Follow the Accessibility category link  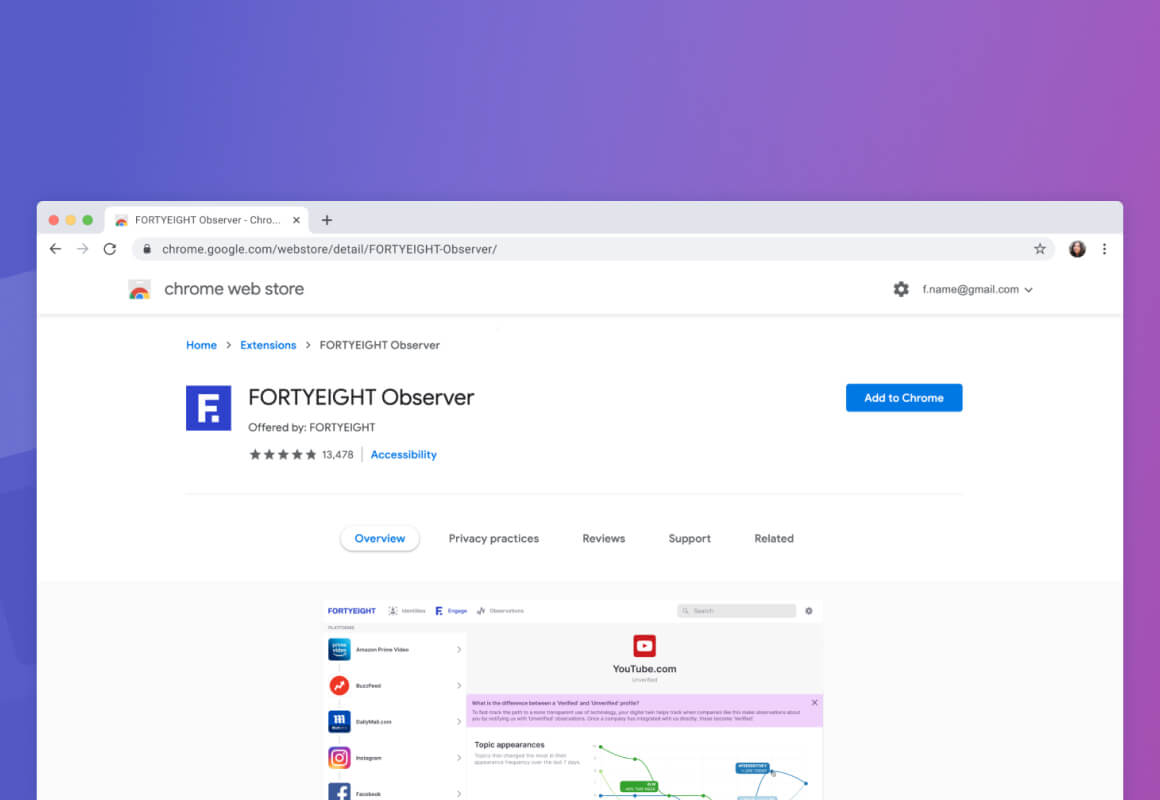tap(403, 455)
